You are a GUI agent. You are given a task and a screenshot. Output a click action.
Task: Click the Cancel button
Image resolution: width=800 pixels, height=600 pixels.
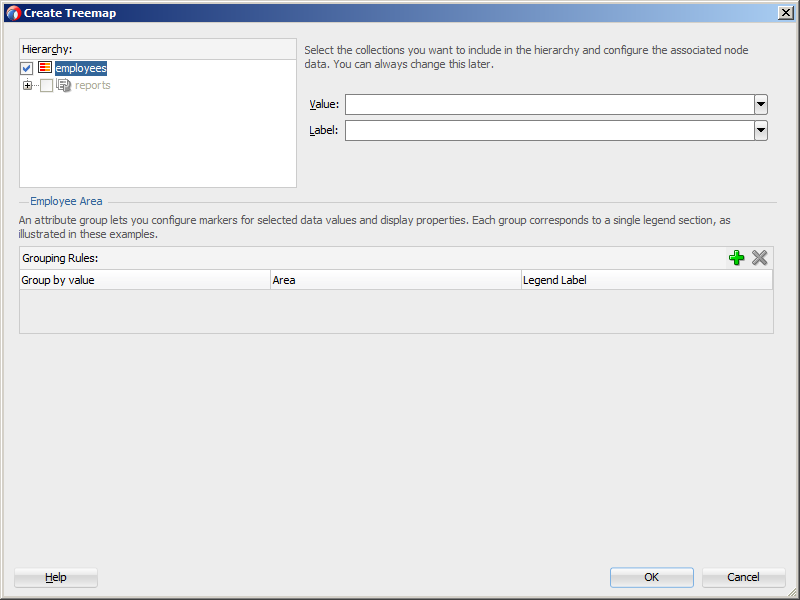click(743, 577)
